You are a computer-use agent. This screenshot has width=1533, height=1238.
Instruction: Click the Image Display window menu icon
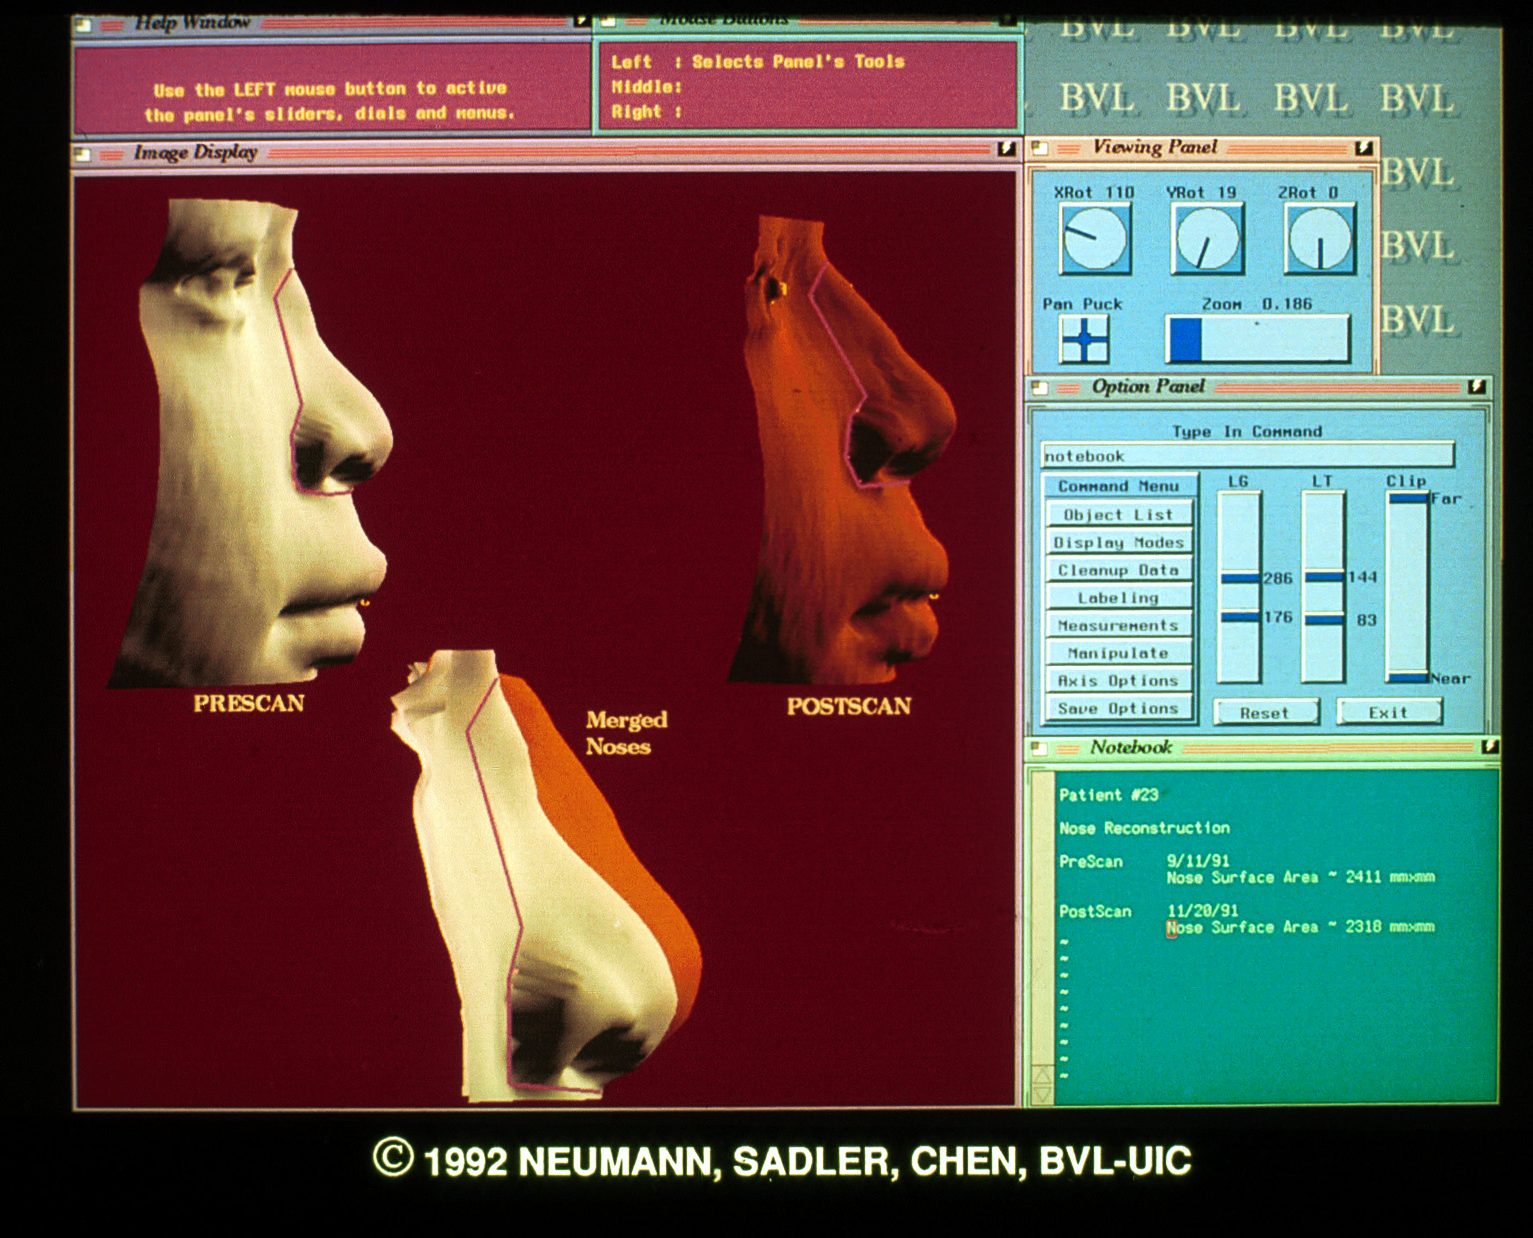tap(83, 154)
